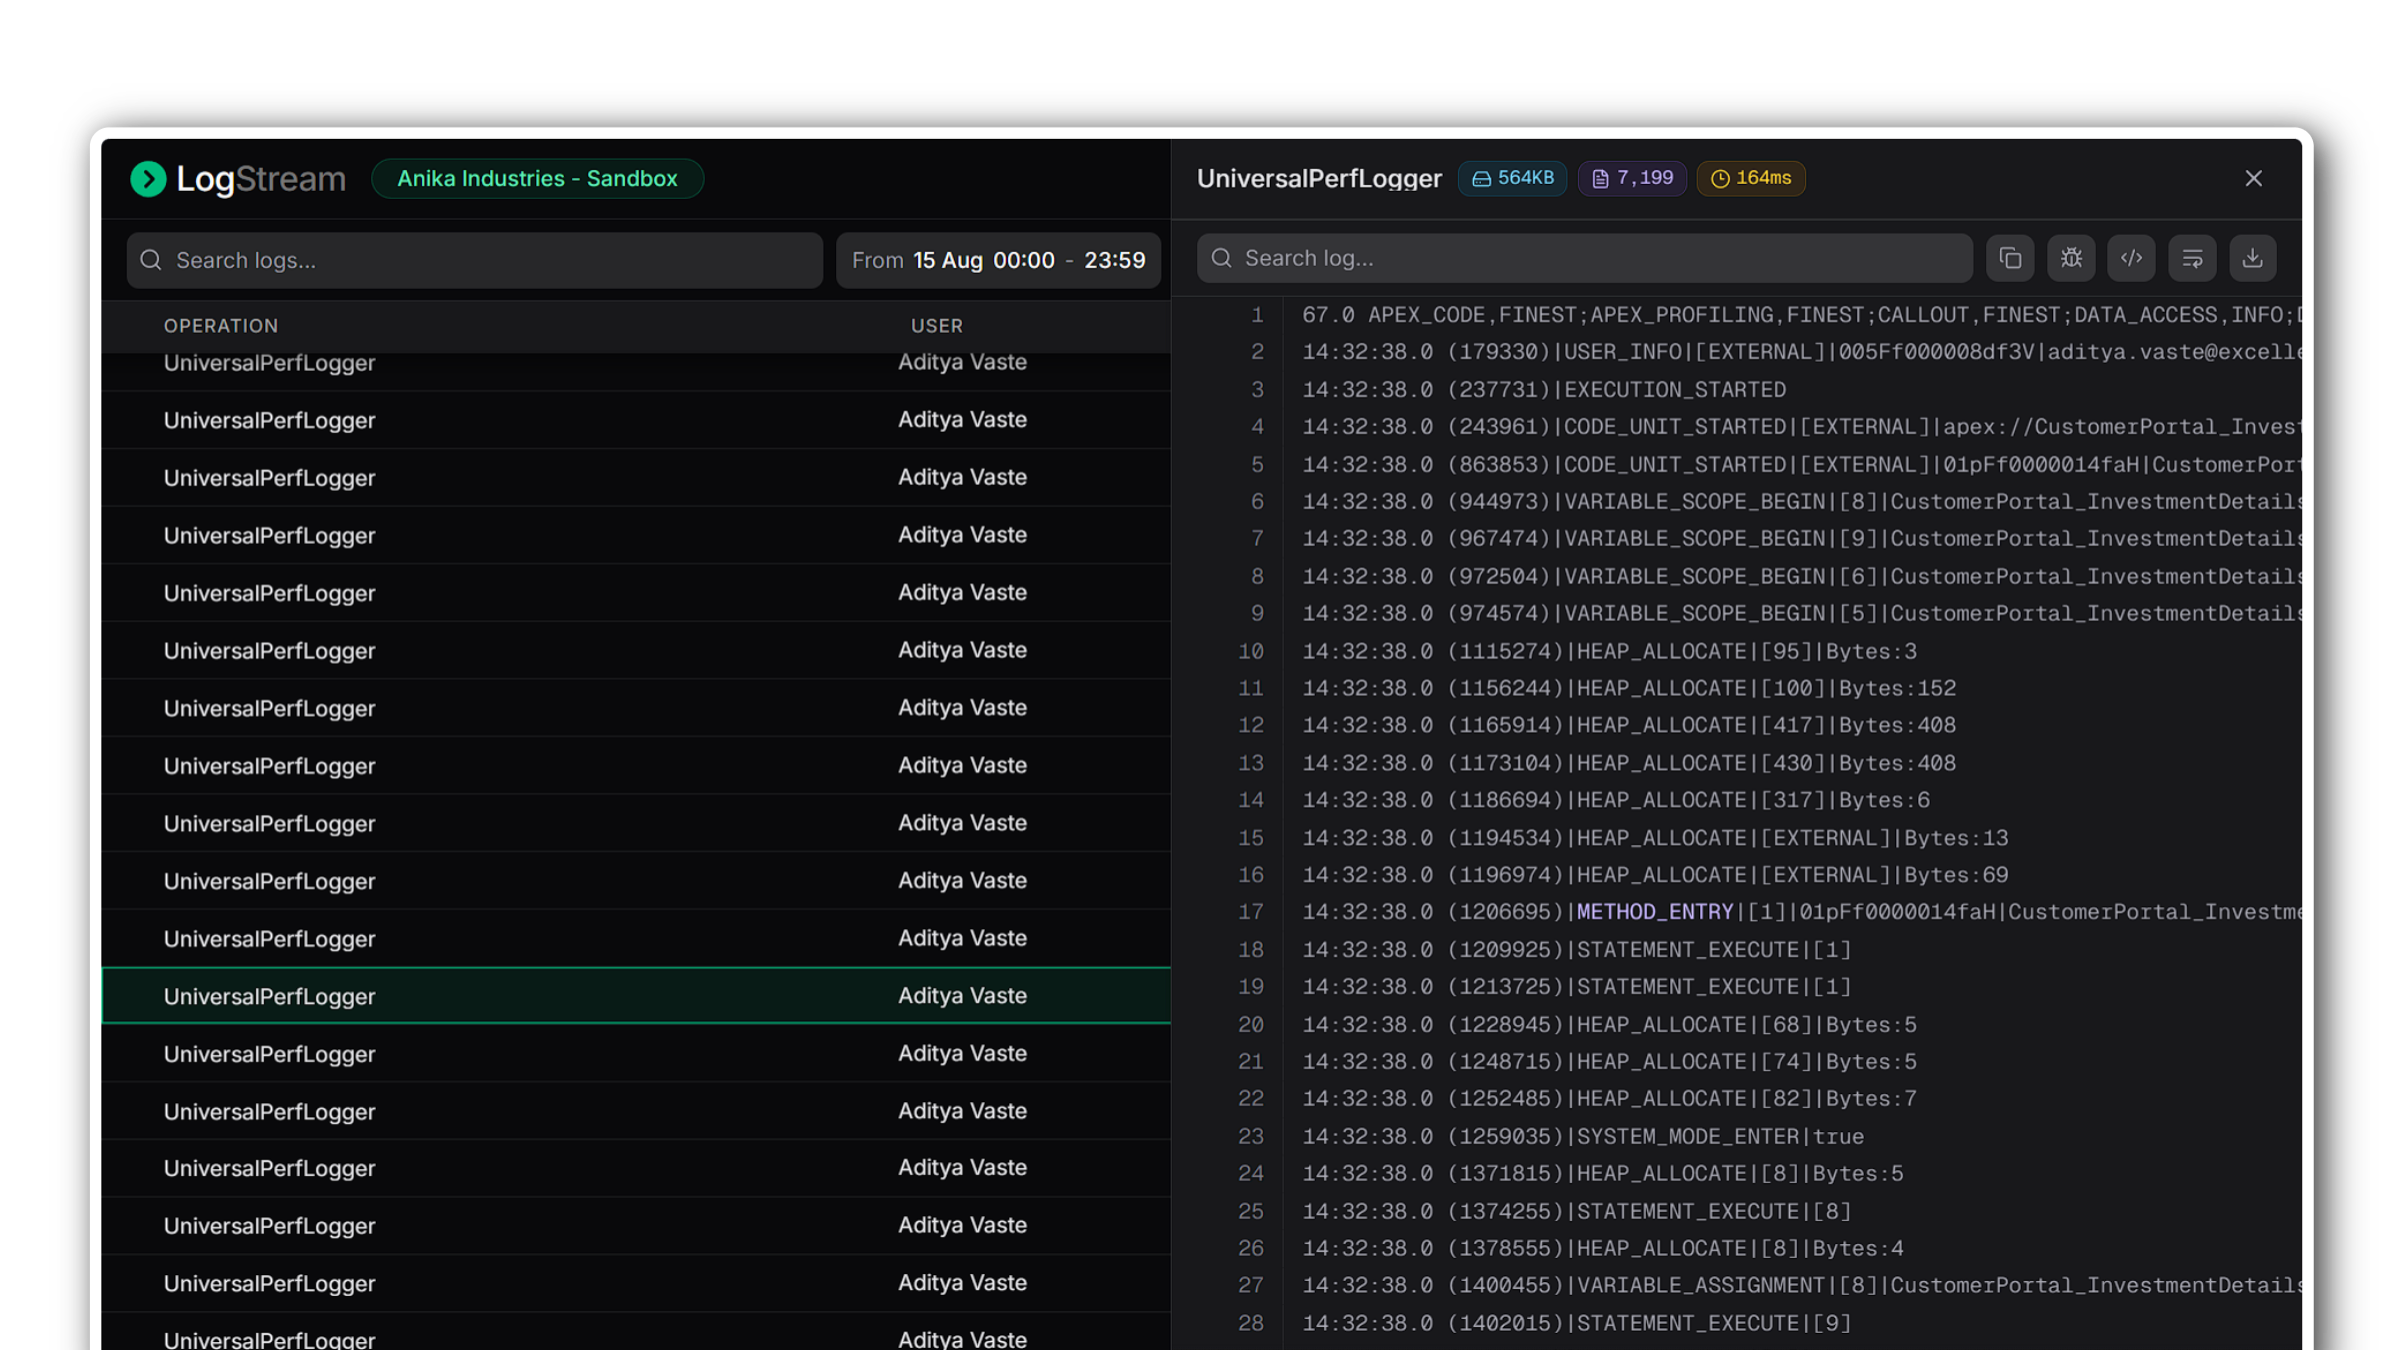The width and height of the screenshot is (2400, 1350).
Task: Select HEAP_ALLOCATE|[68]|Bytes:5 line
Action: pyautogui.click(x=1609, y=1025)
